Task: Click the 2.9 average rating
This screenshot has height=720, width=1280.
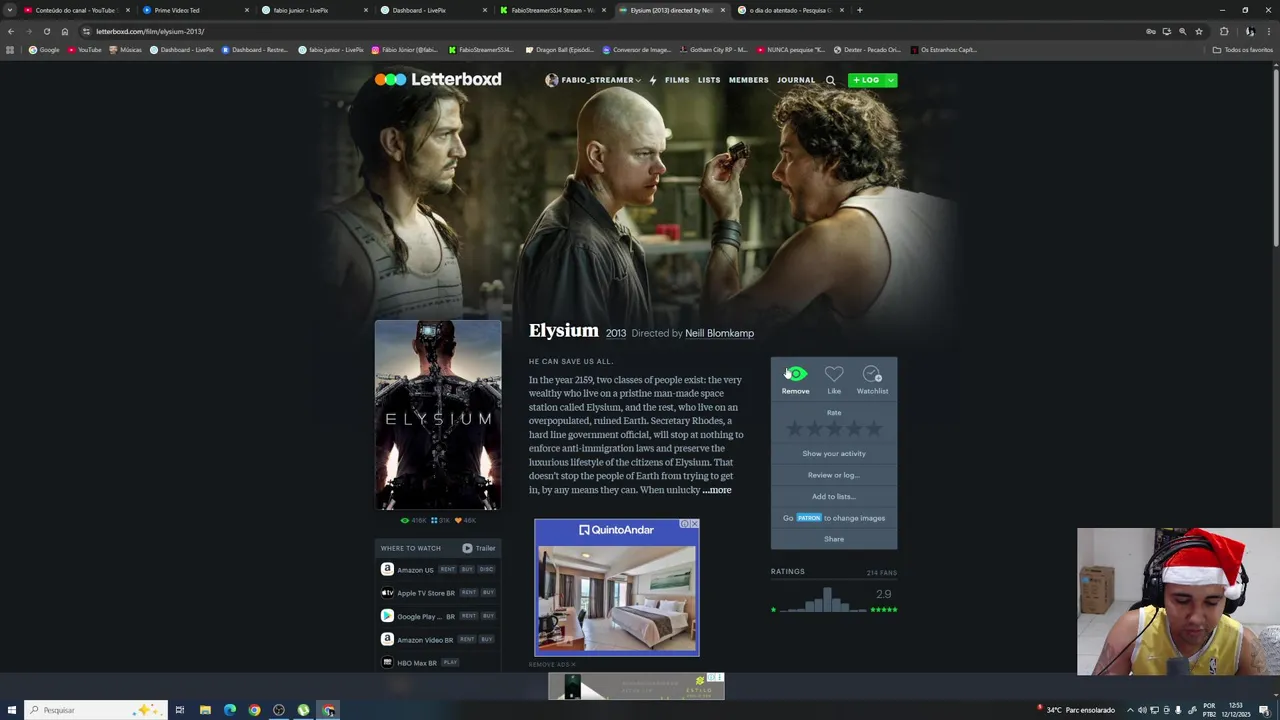Action: coord(883,594)
